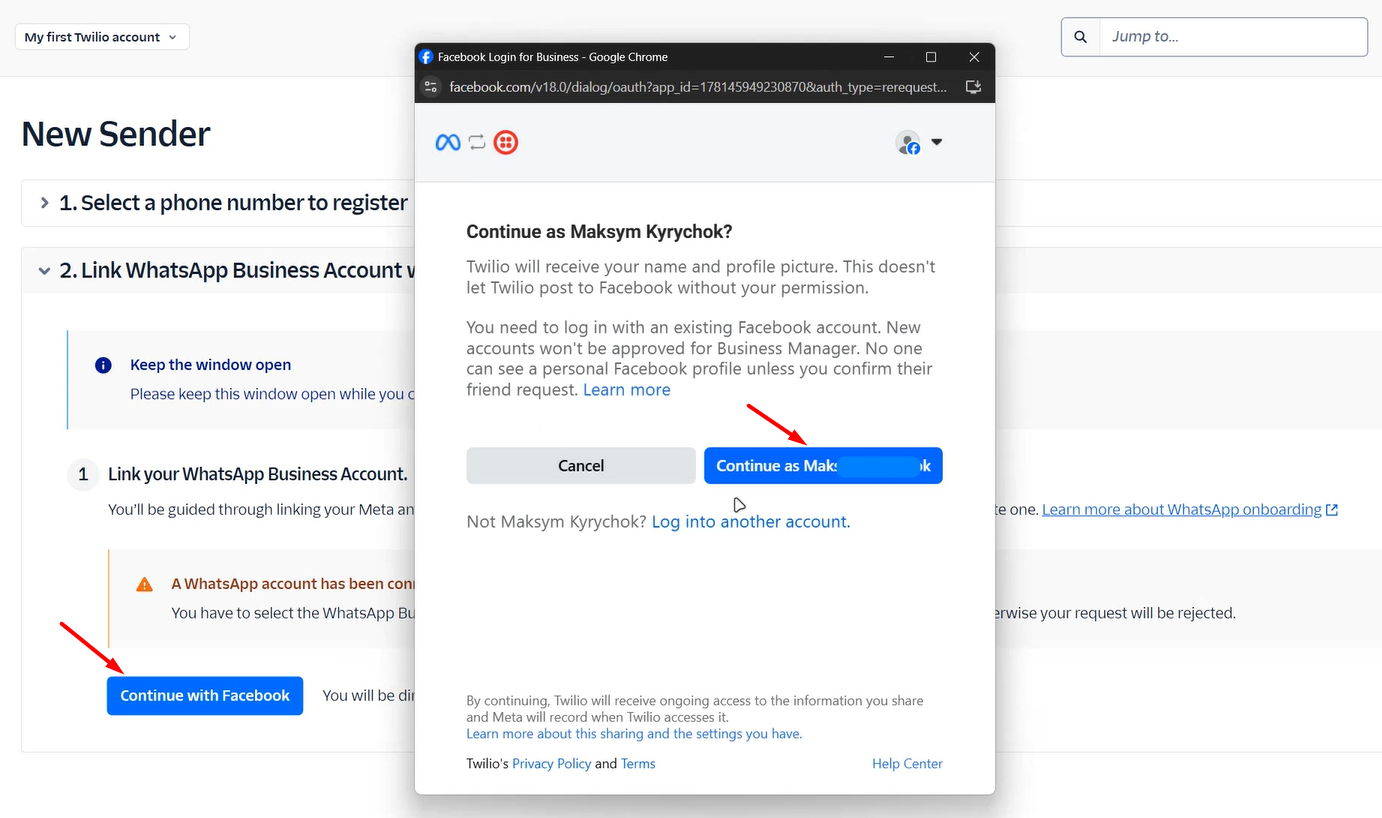Click Log into another account link

(750, 522)
